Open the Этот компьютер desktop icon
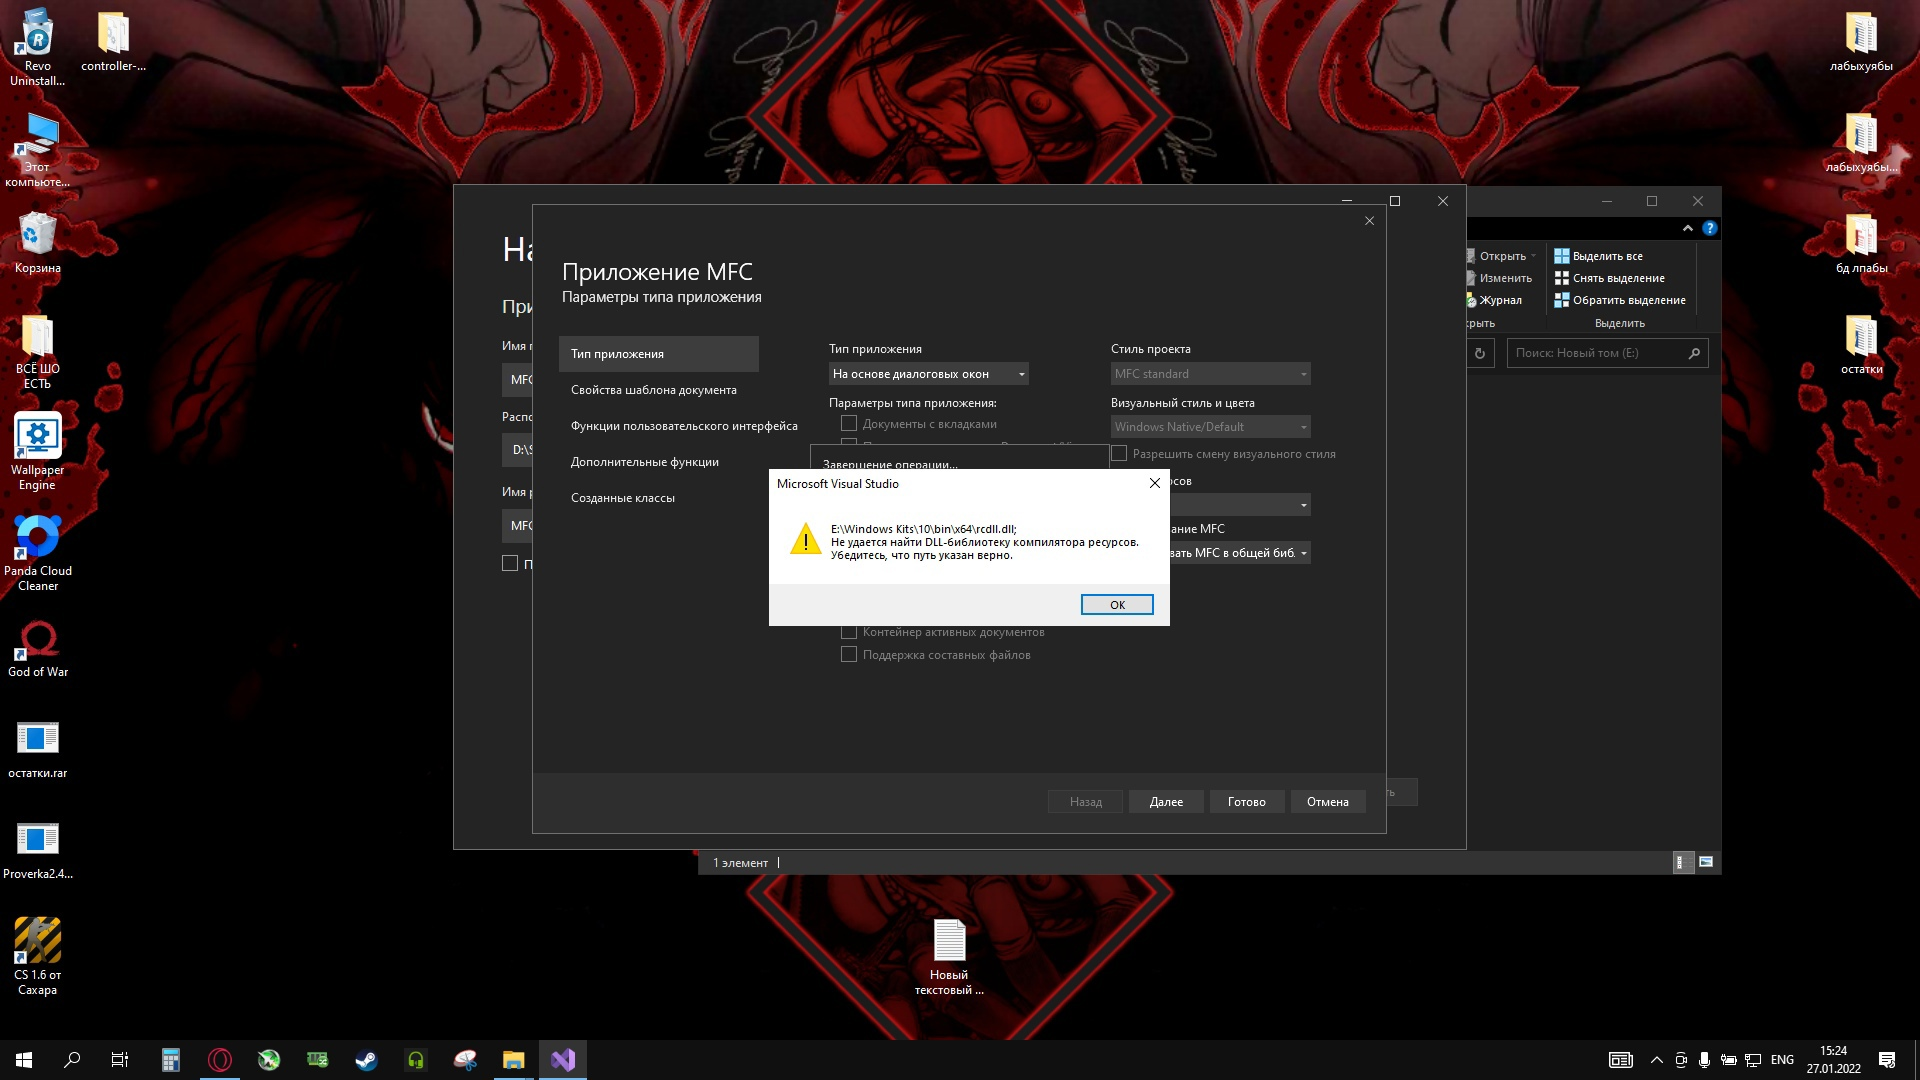 click(38, 148)
